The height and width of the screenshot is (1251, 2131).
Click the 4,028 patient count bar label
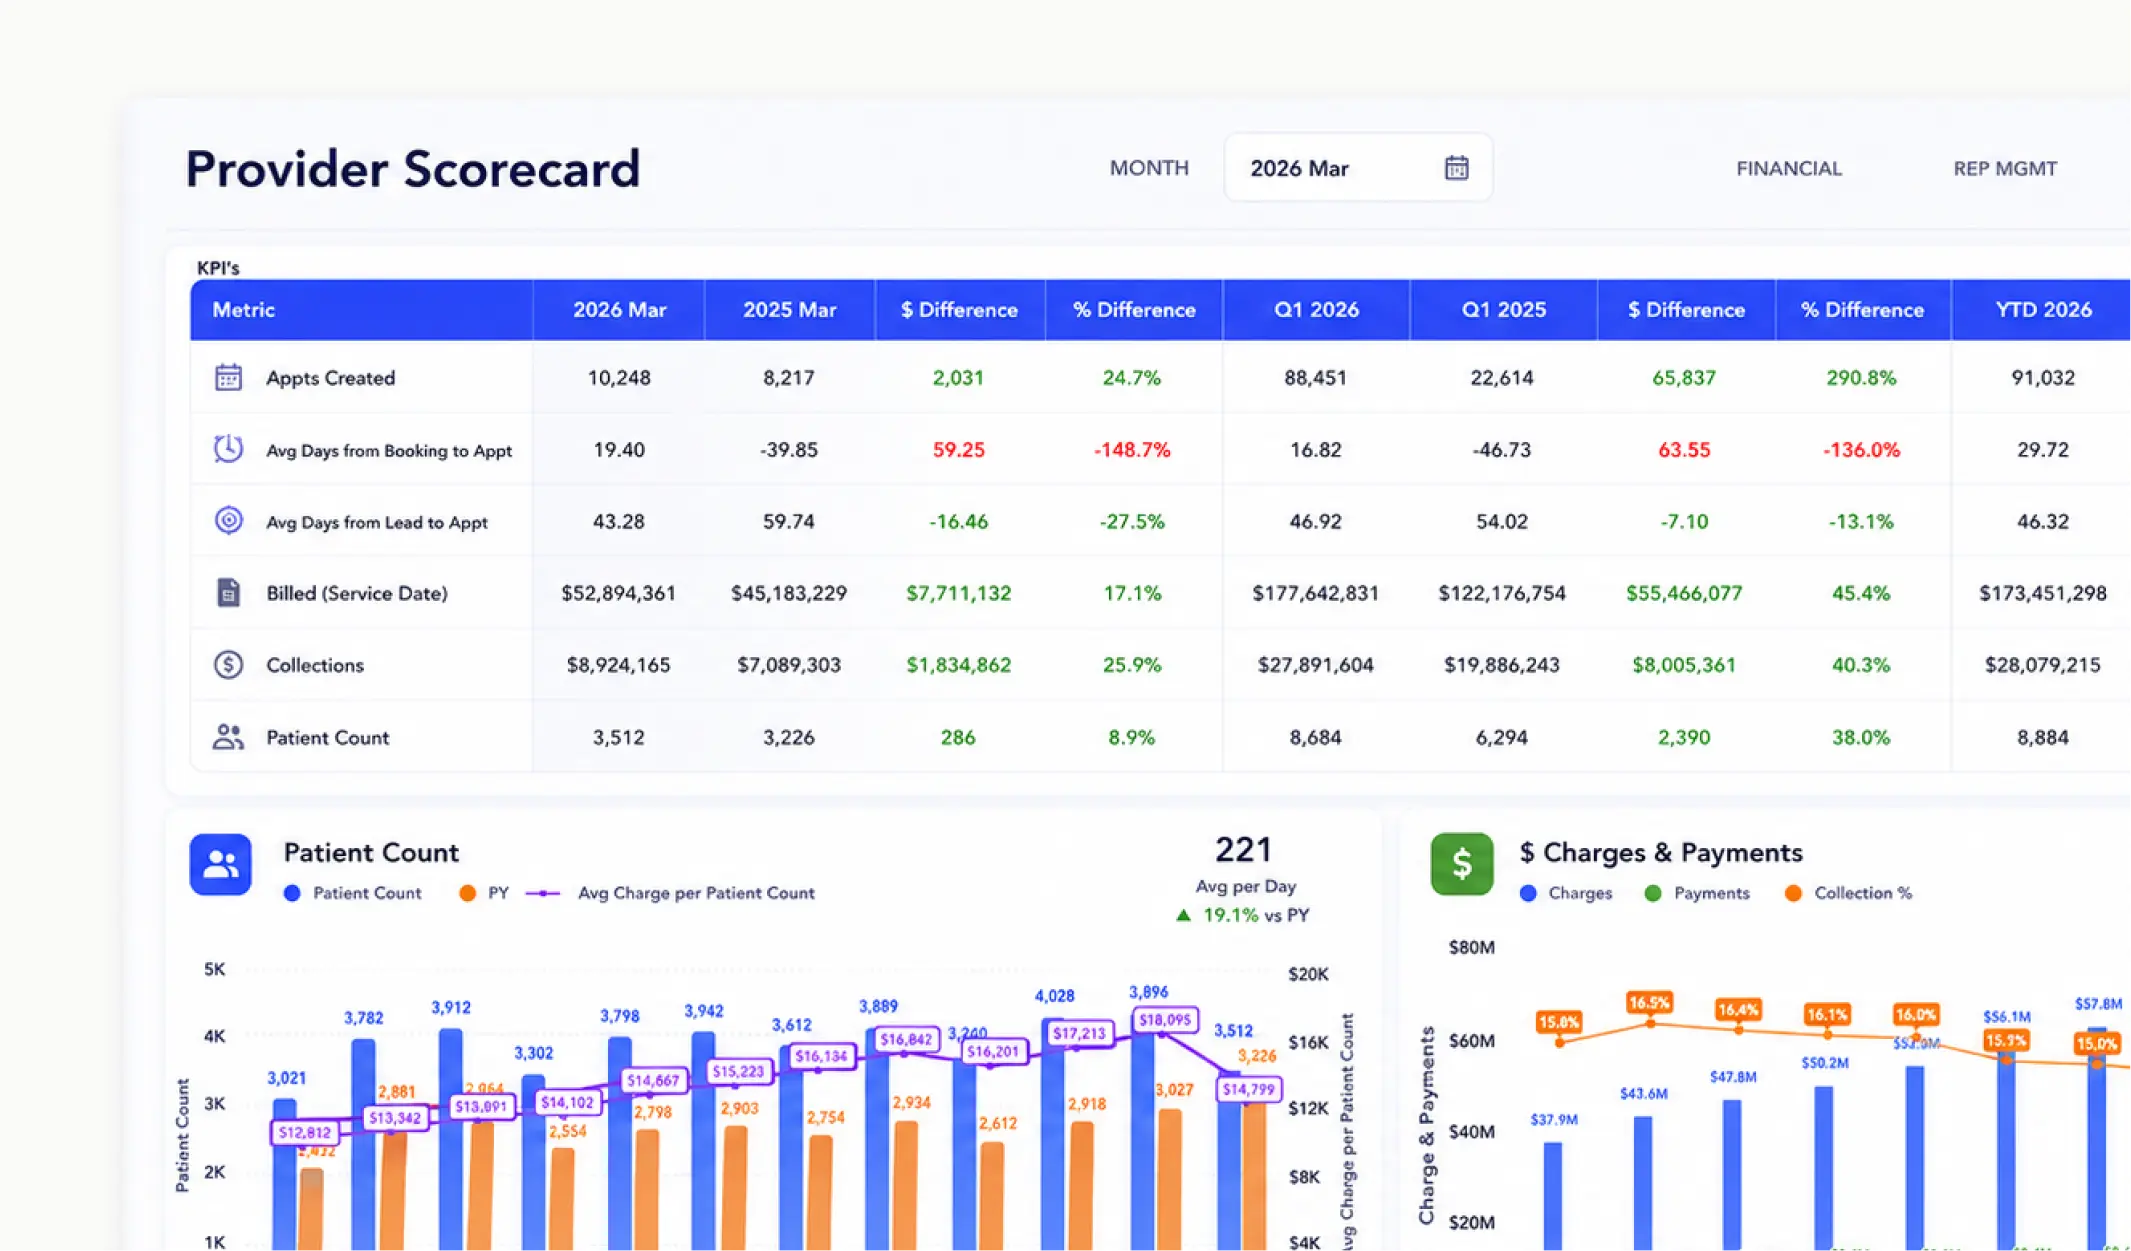(1054, 996)
